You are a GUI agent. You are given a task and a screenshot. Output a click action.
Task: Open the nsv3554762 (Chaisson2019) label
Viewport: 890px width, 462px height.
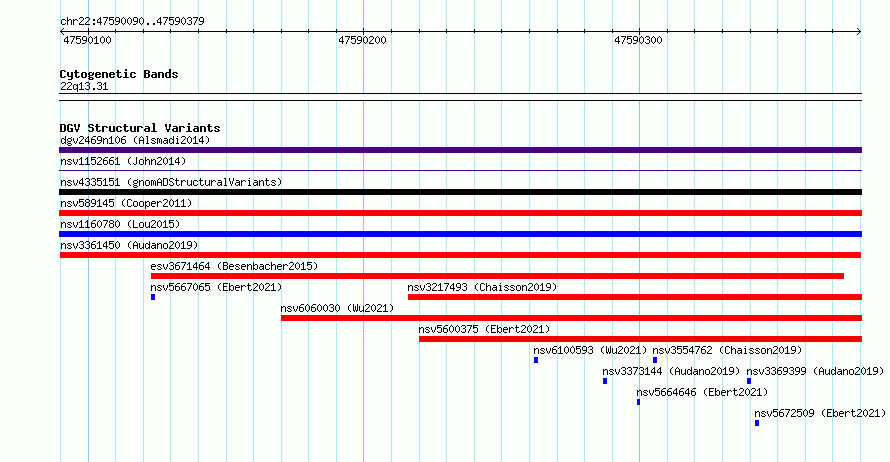click(x=727, y=350)
